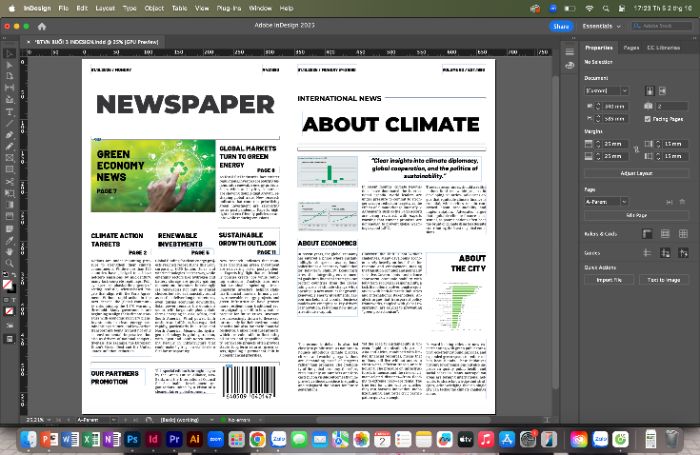Select the Zoom tool magnifier
Screen dimensions: 700x455
[x=9, y=263]
